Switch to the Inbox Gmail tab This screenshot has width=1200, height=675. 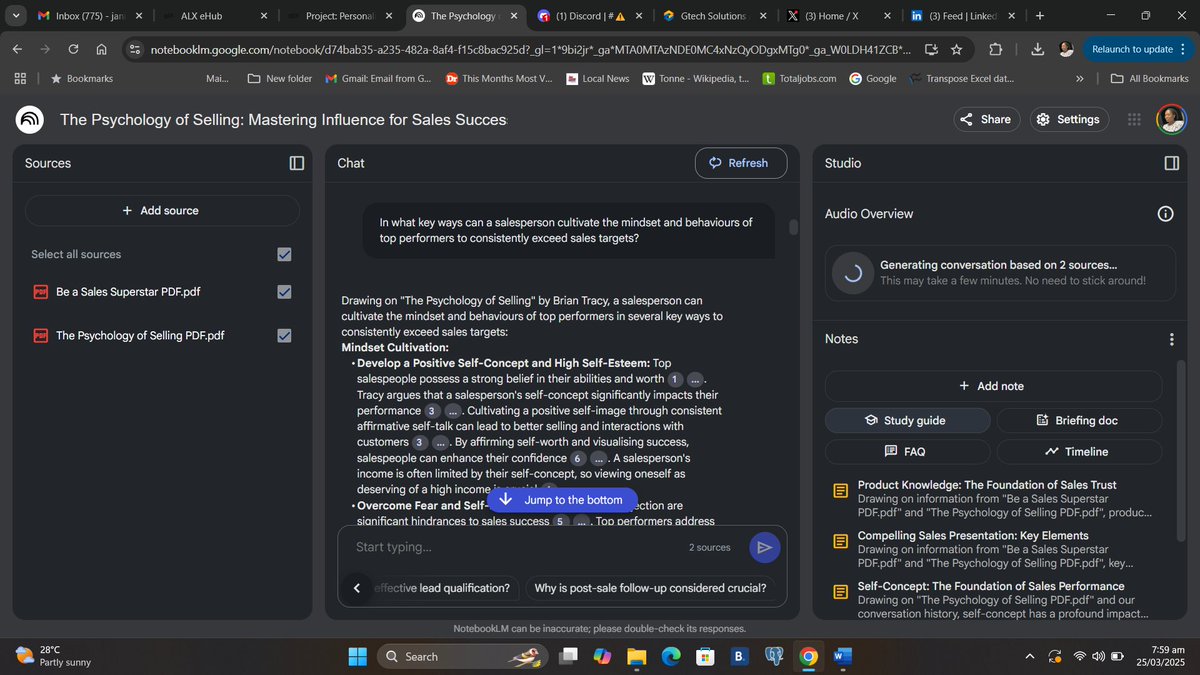pos(87,16)
